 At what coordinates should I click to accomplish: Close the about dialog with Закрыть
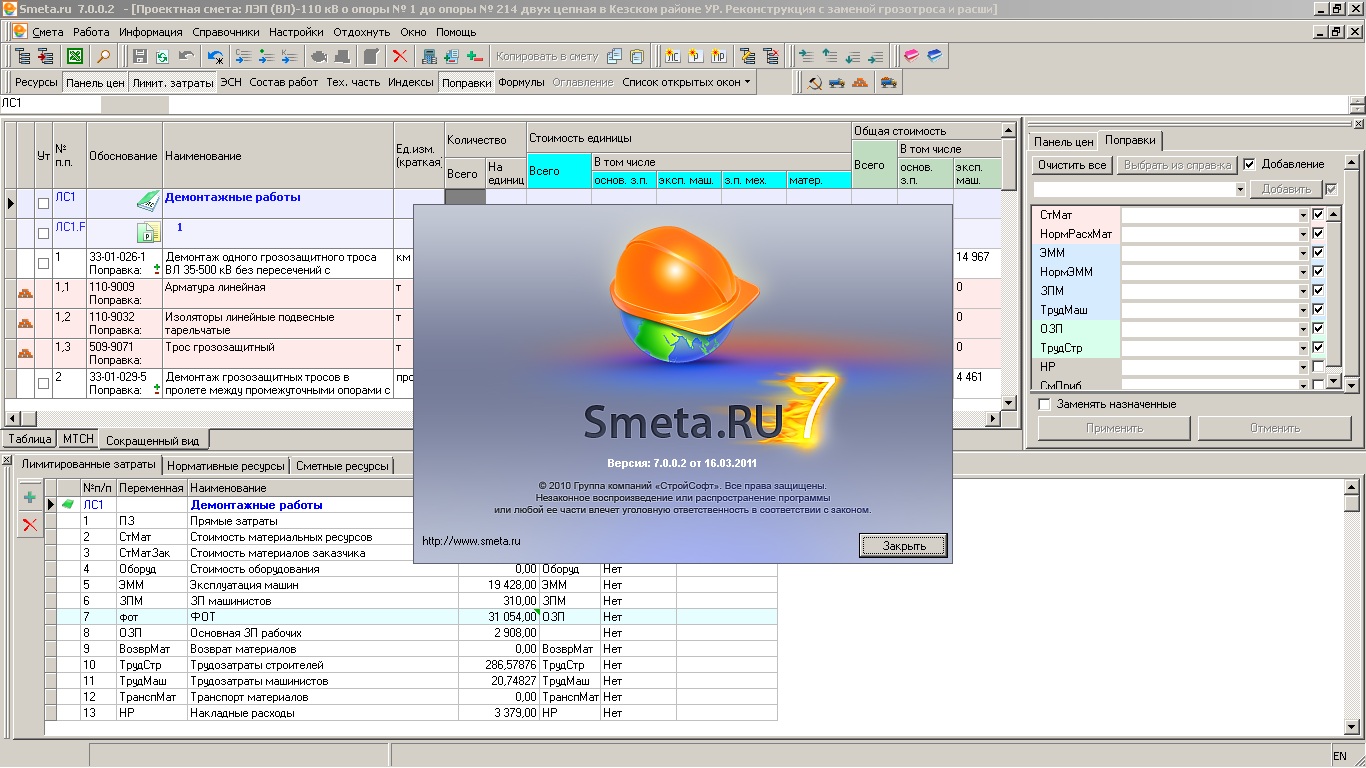click(903, 546)
